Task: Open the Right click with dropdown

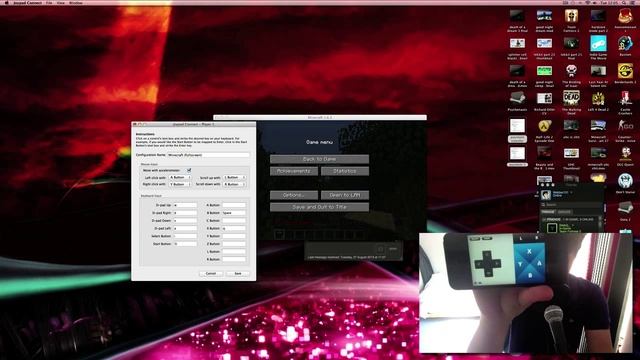Action: coord(180,184)
